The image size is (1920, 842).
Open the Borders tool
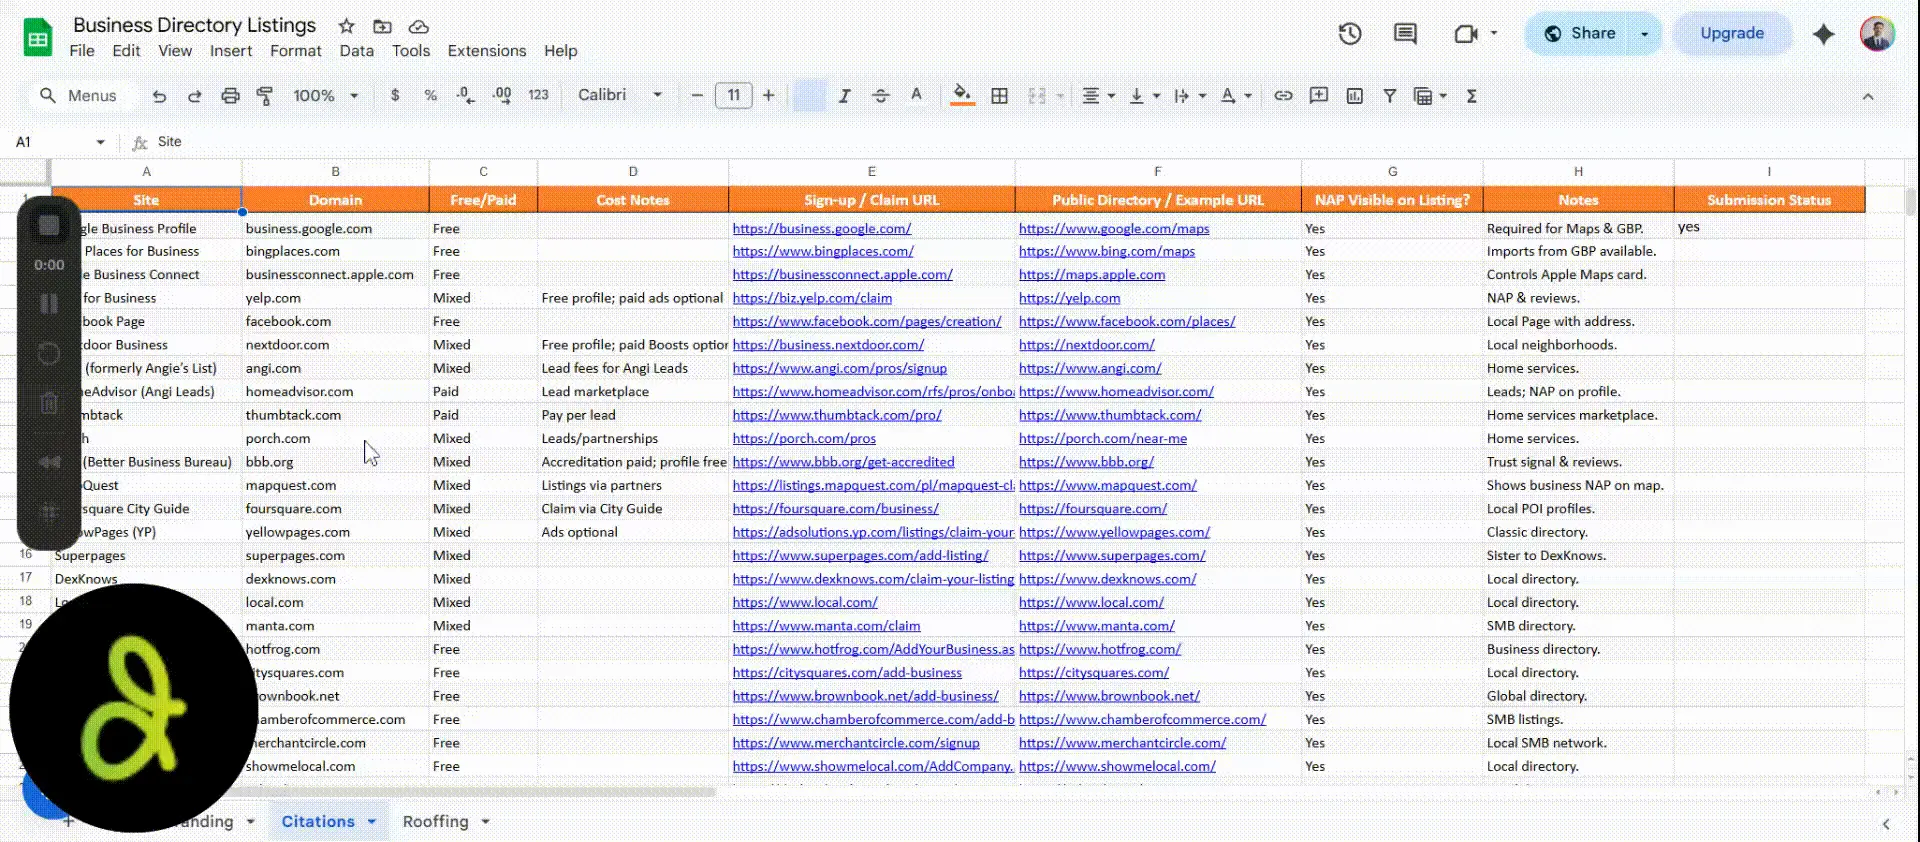click(999, 96)
